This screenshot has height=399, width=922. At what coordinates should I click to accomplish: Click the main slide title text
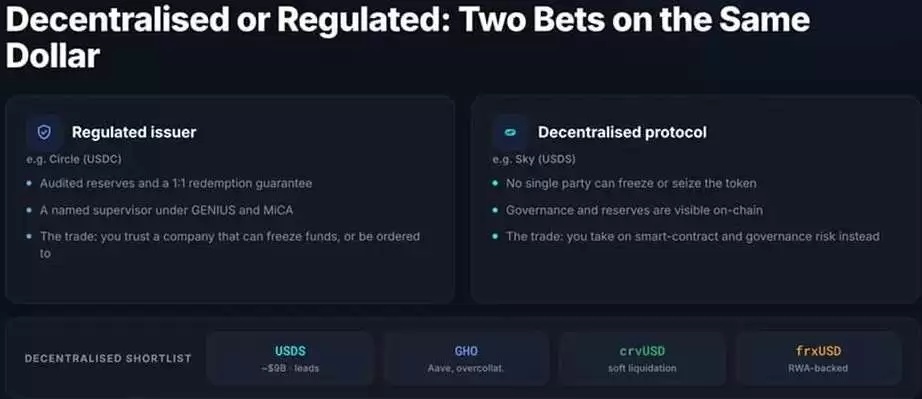407,38
